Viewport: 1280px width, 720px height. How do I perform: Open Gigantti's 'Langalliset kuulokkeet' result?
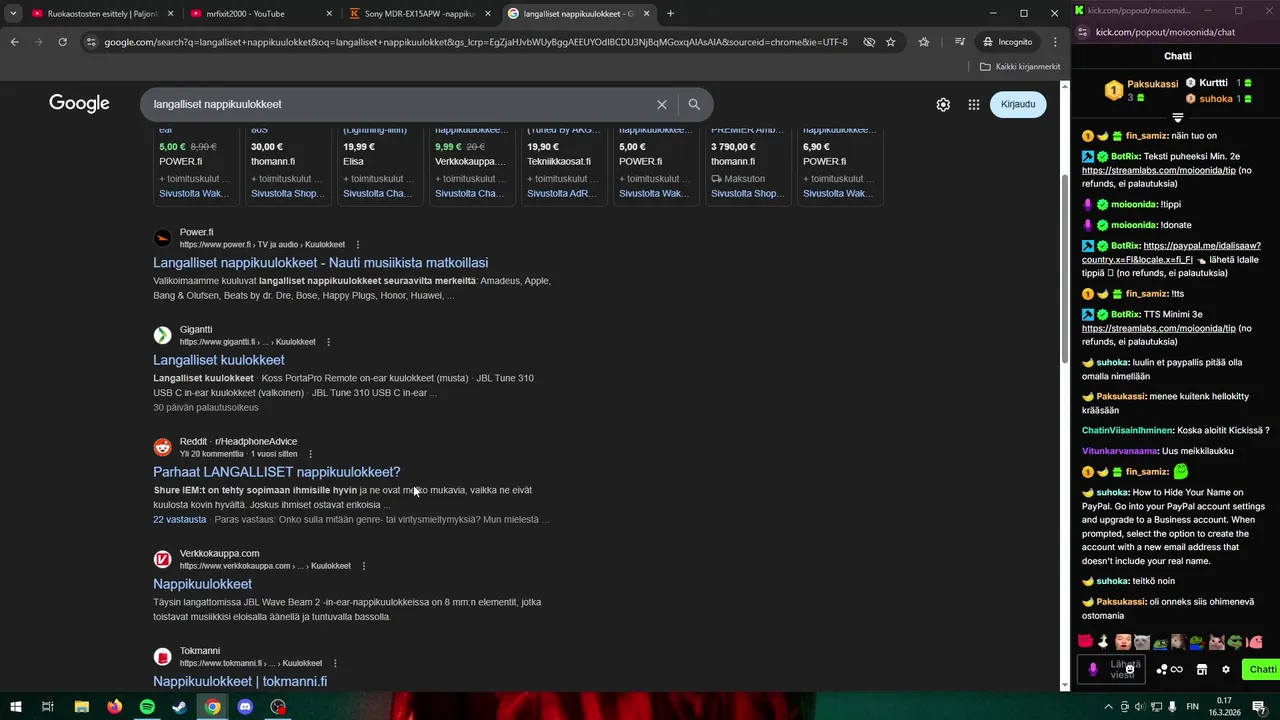(219, 359)
